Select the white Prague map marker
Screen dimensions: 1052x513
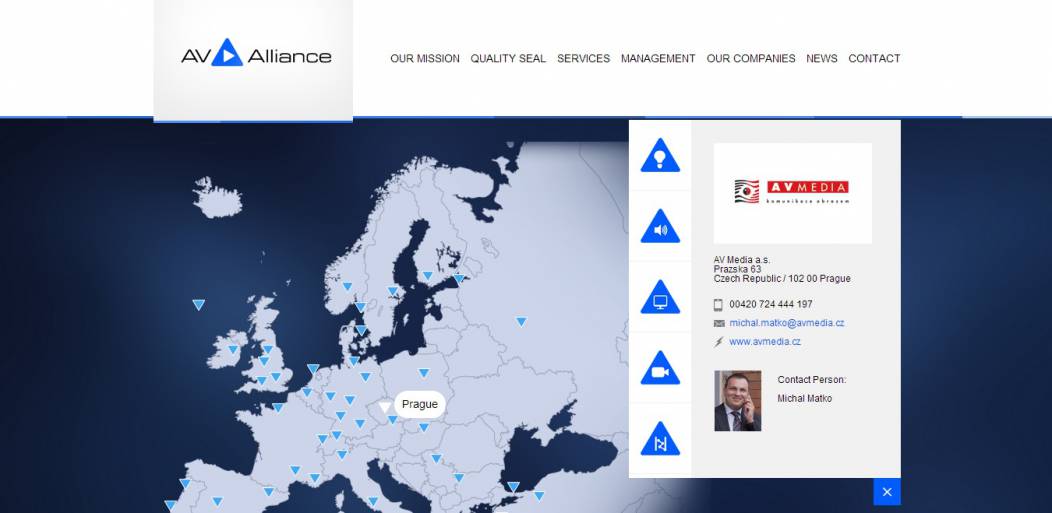click(384, 407)
